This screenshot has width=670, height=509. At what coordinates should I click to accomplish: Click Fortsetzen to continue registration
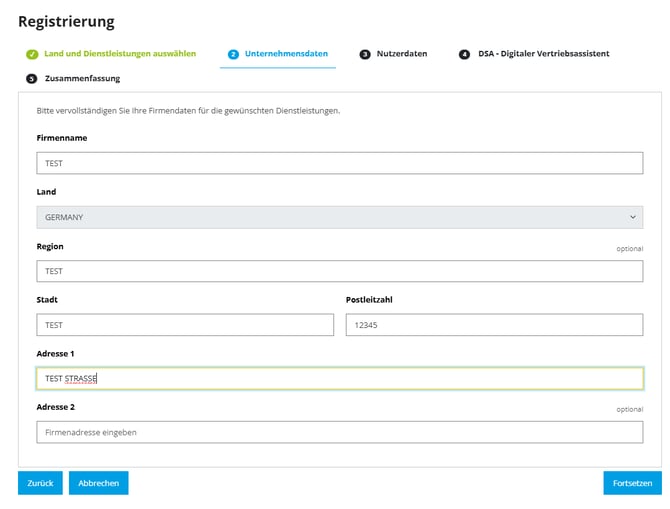click(x=632, y=483)
